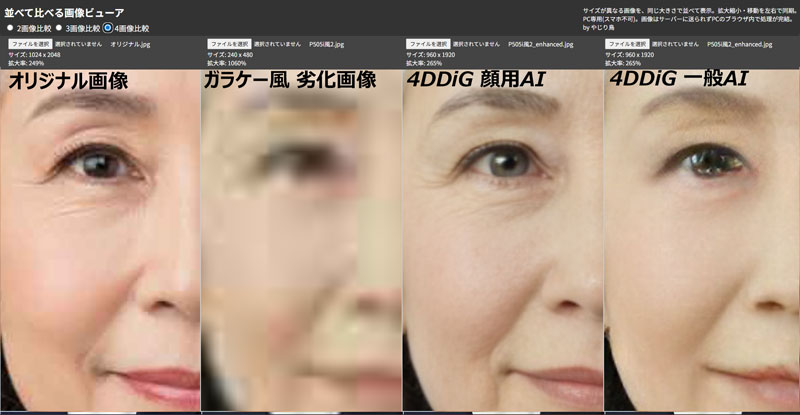Click ファイルを選択 button beside P505i風2.jpg

[x=229, y=44]
